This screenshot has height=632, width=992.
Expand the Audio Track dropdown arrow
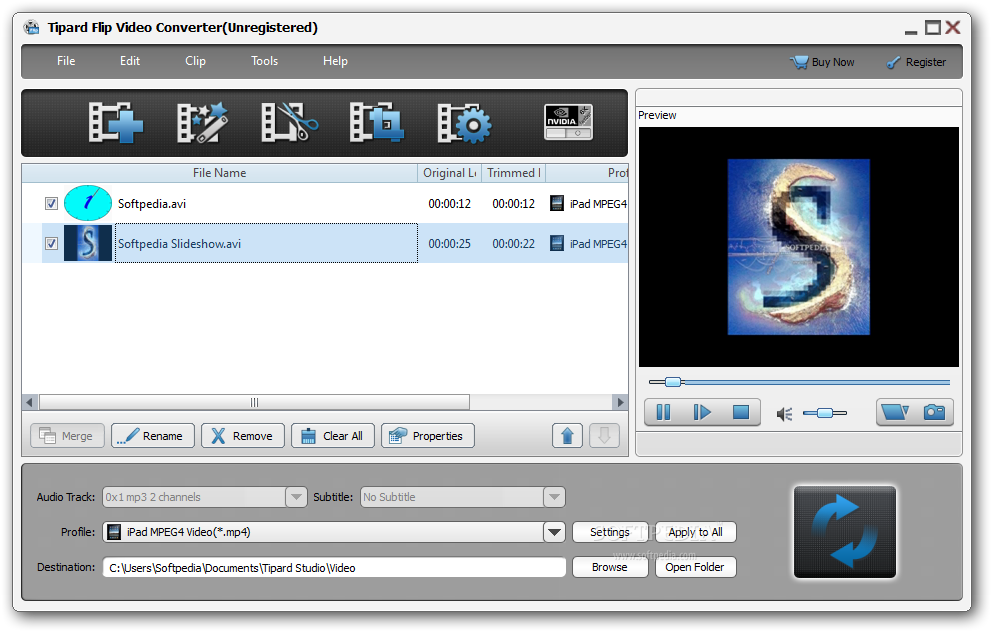point(296,497)
